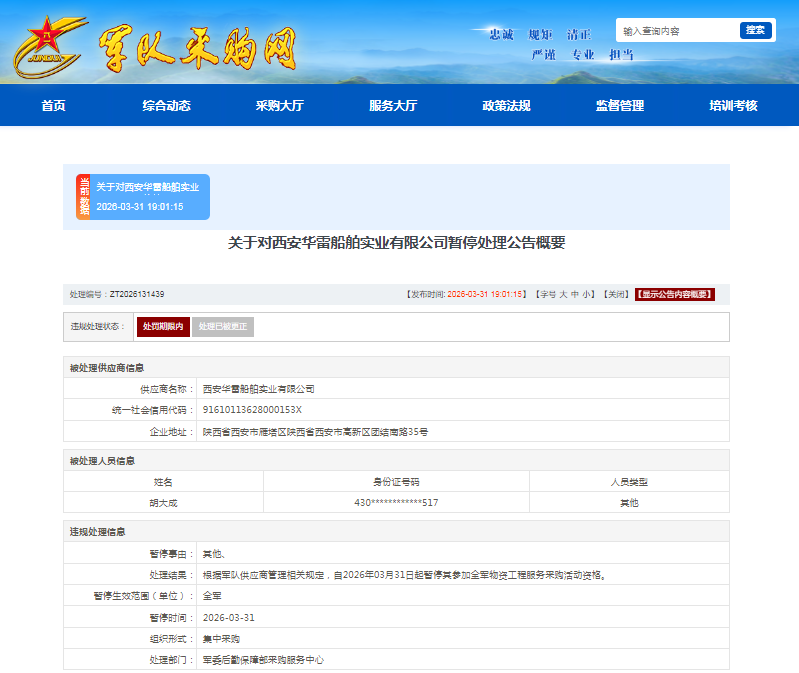The width and height of the screenshot is (799, 673).
Task: Select the 处理已被更正 status tab
Action: point(222,327)
